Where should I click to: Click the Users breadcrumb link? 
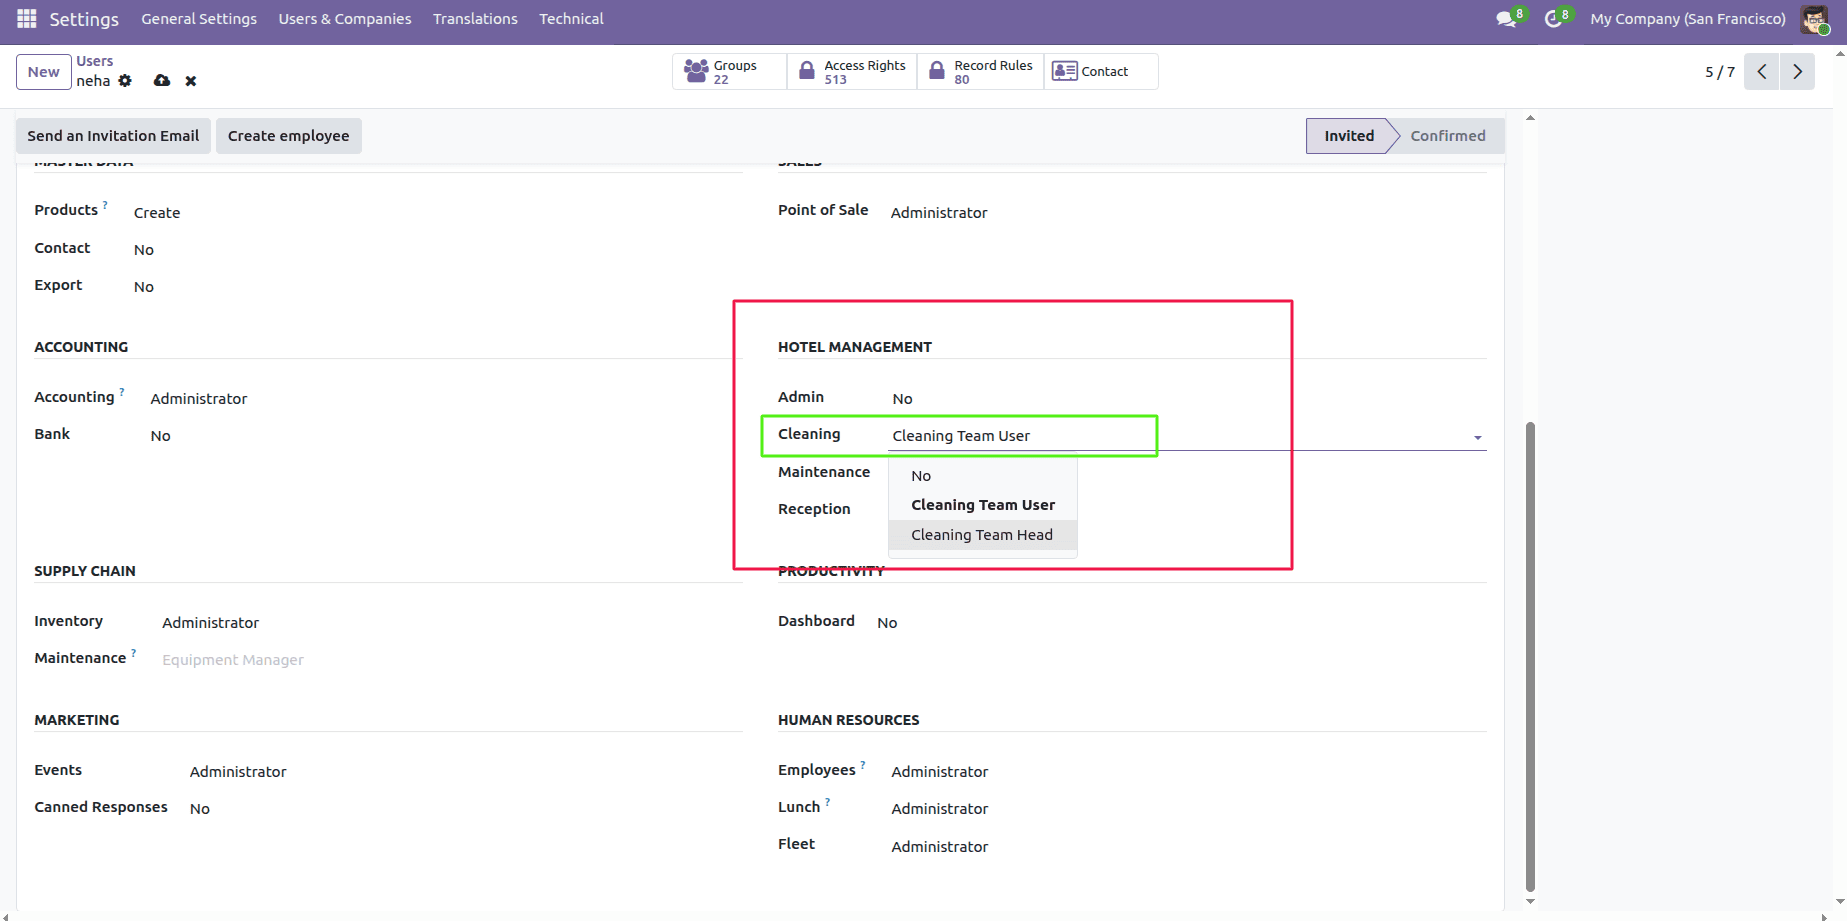pyautogui.click(x=95, y=61)
